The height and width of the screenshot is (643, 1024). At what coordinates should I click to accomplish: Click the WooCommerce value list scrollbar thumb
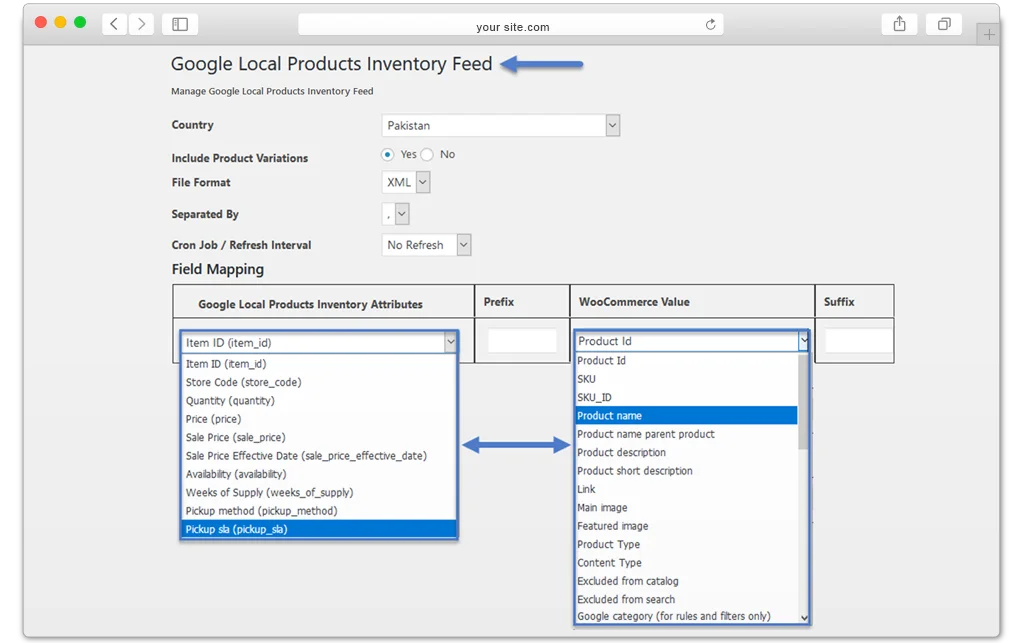click(x=803, y=402)
